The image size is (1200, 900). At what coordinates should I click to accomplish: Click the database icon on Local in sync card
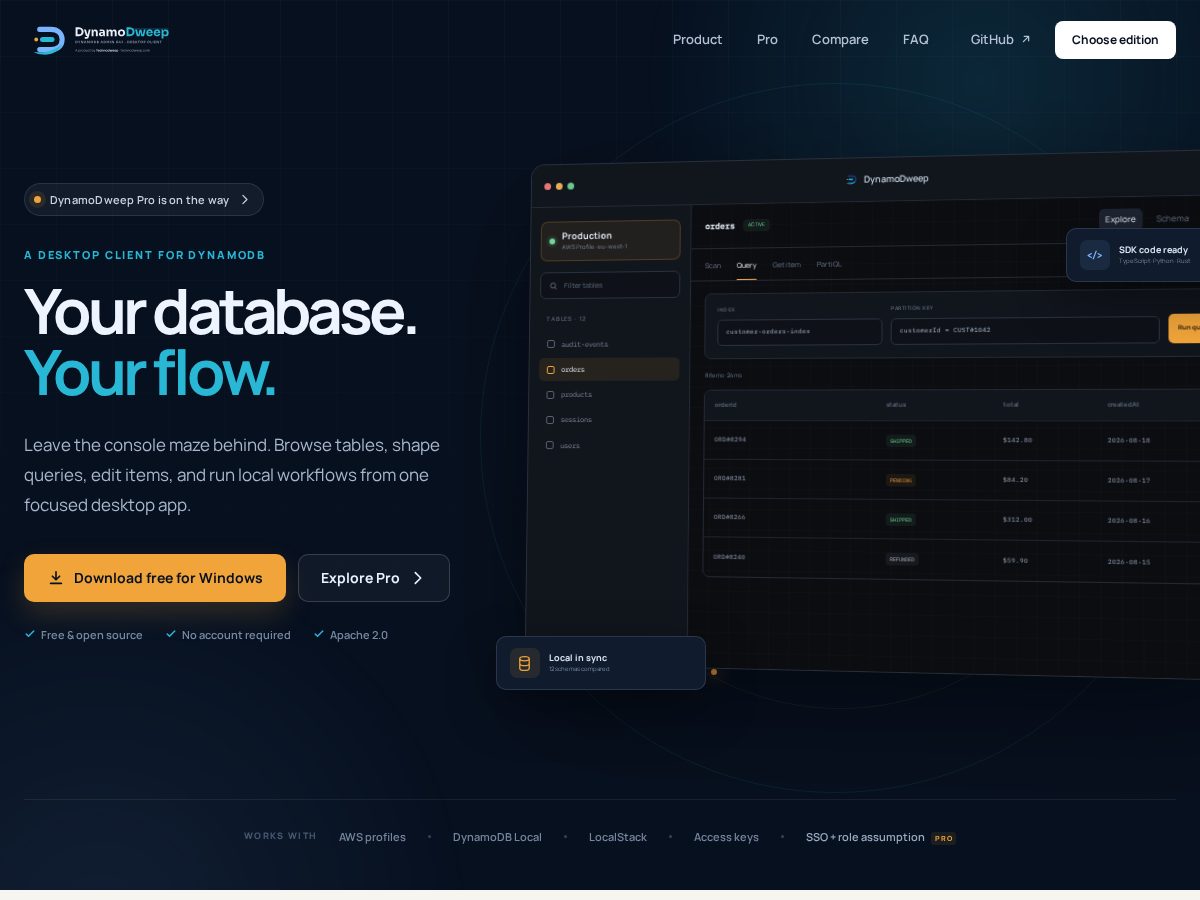tap(524, 663)
